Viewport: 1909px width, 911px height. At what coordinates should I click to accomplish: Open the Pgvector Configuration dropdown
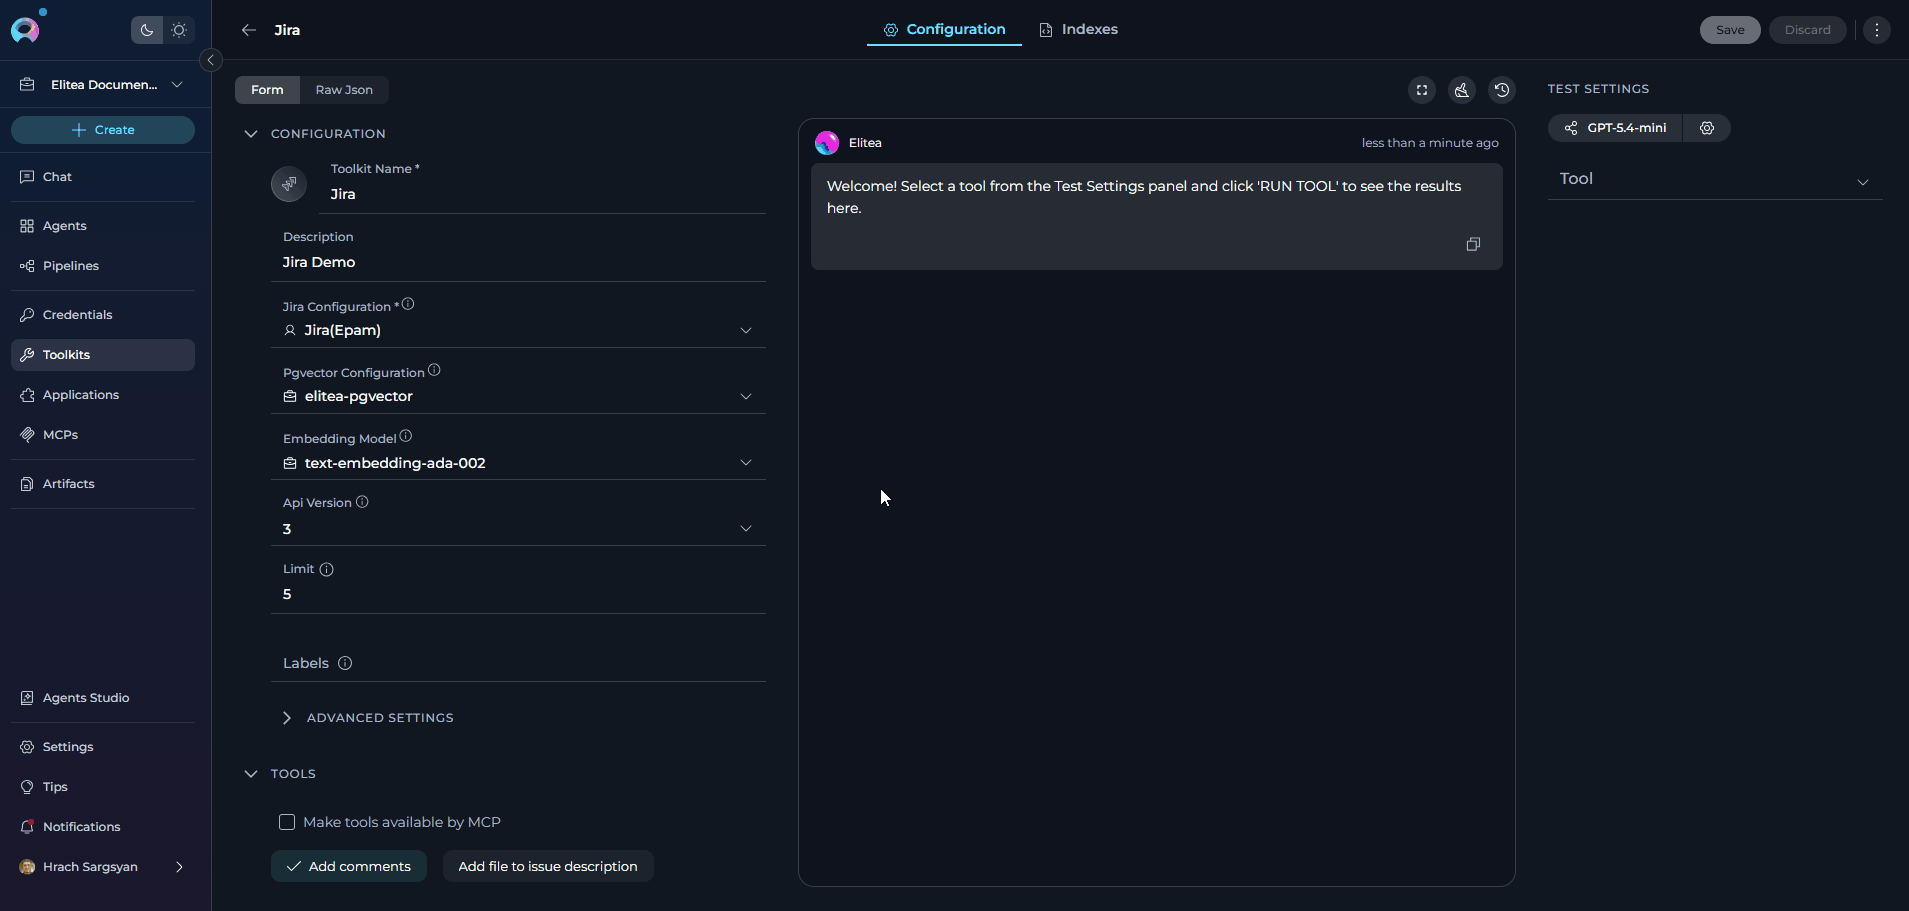[x=518, y=396]
